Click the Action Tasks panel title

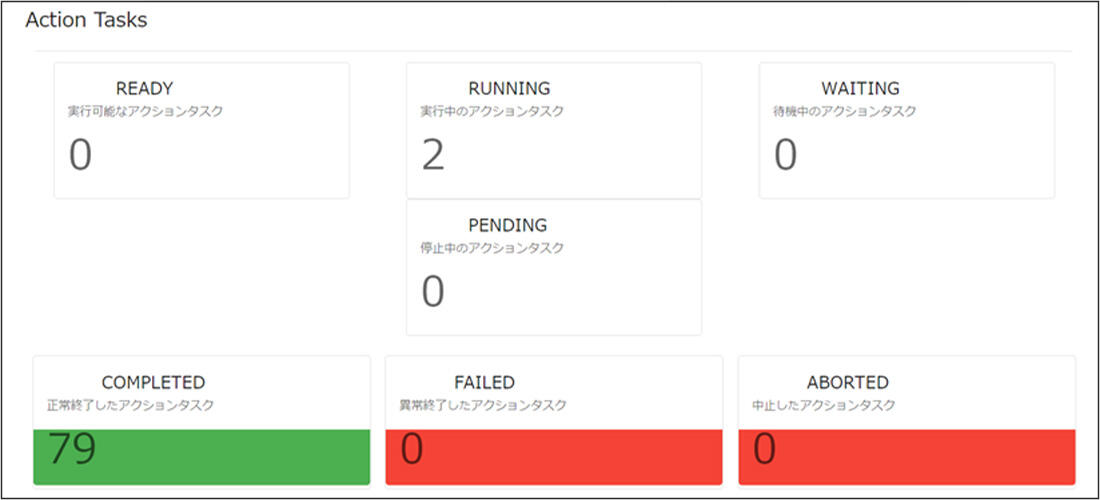click(x=86, y=20)
